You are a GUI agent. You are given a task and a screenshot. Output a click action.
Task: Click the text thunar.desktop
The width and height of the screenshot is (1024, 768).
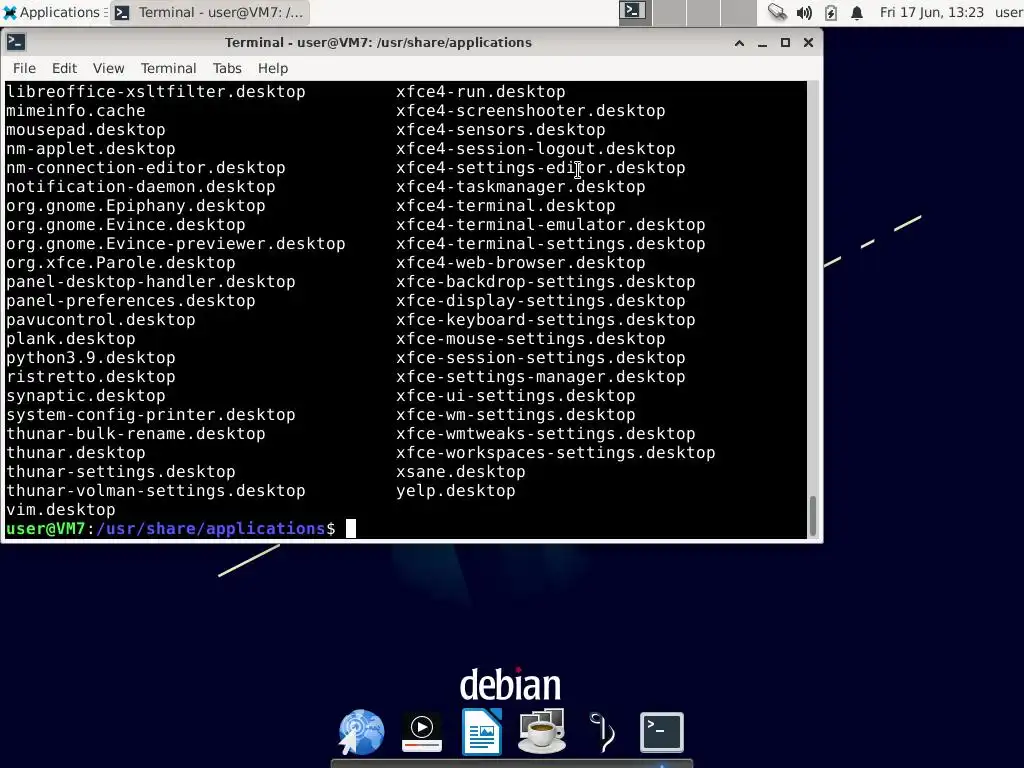pos(76,453)
